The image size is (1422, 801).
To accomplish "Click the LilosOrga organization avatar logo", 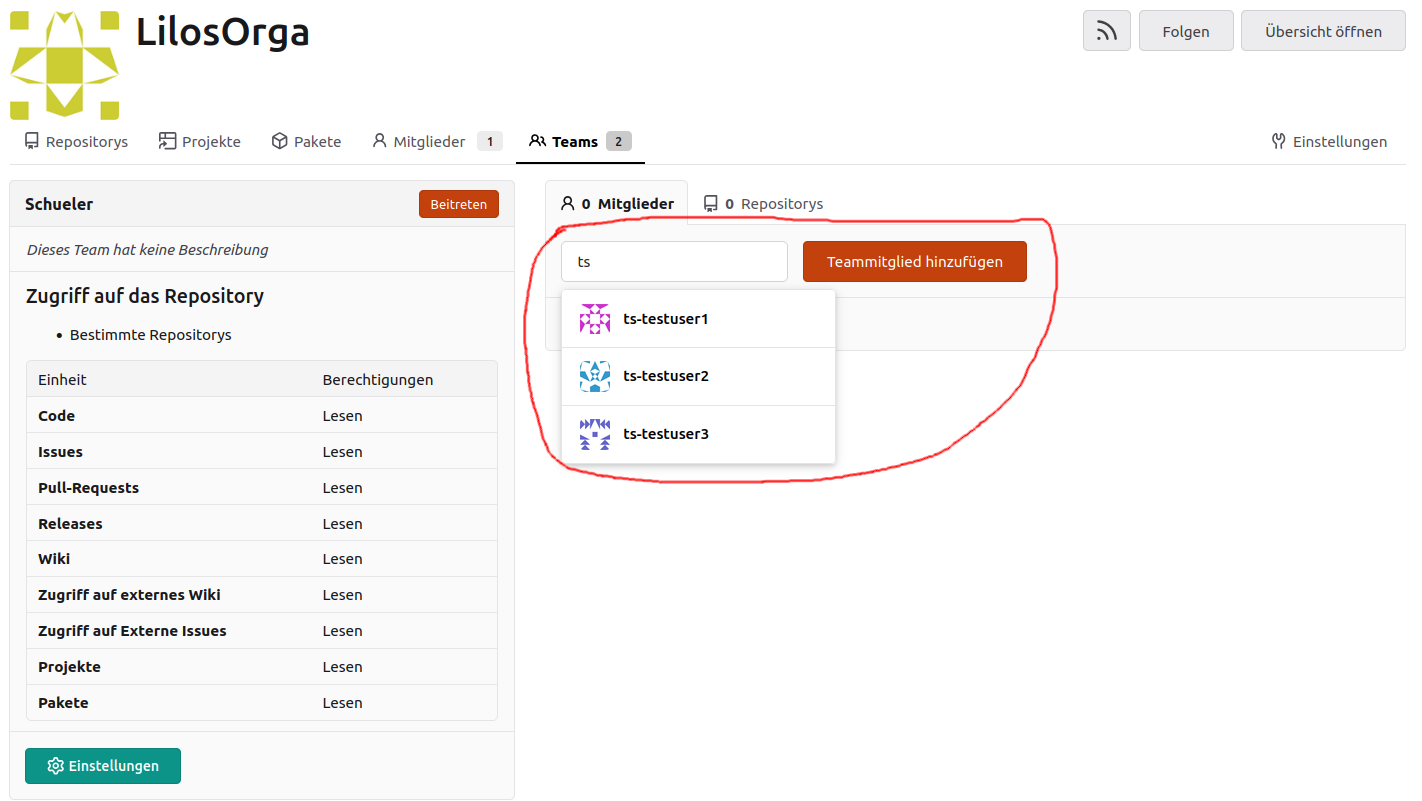I will pos(64,65).
